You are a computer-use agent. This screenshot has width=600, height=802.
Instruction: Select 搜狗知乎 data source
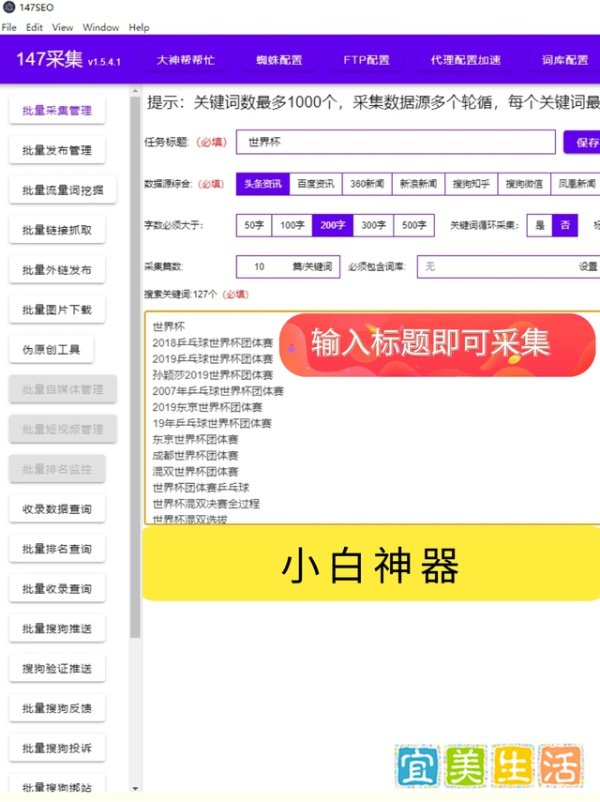(471, 184)
